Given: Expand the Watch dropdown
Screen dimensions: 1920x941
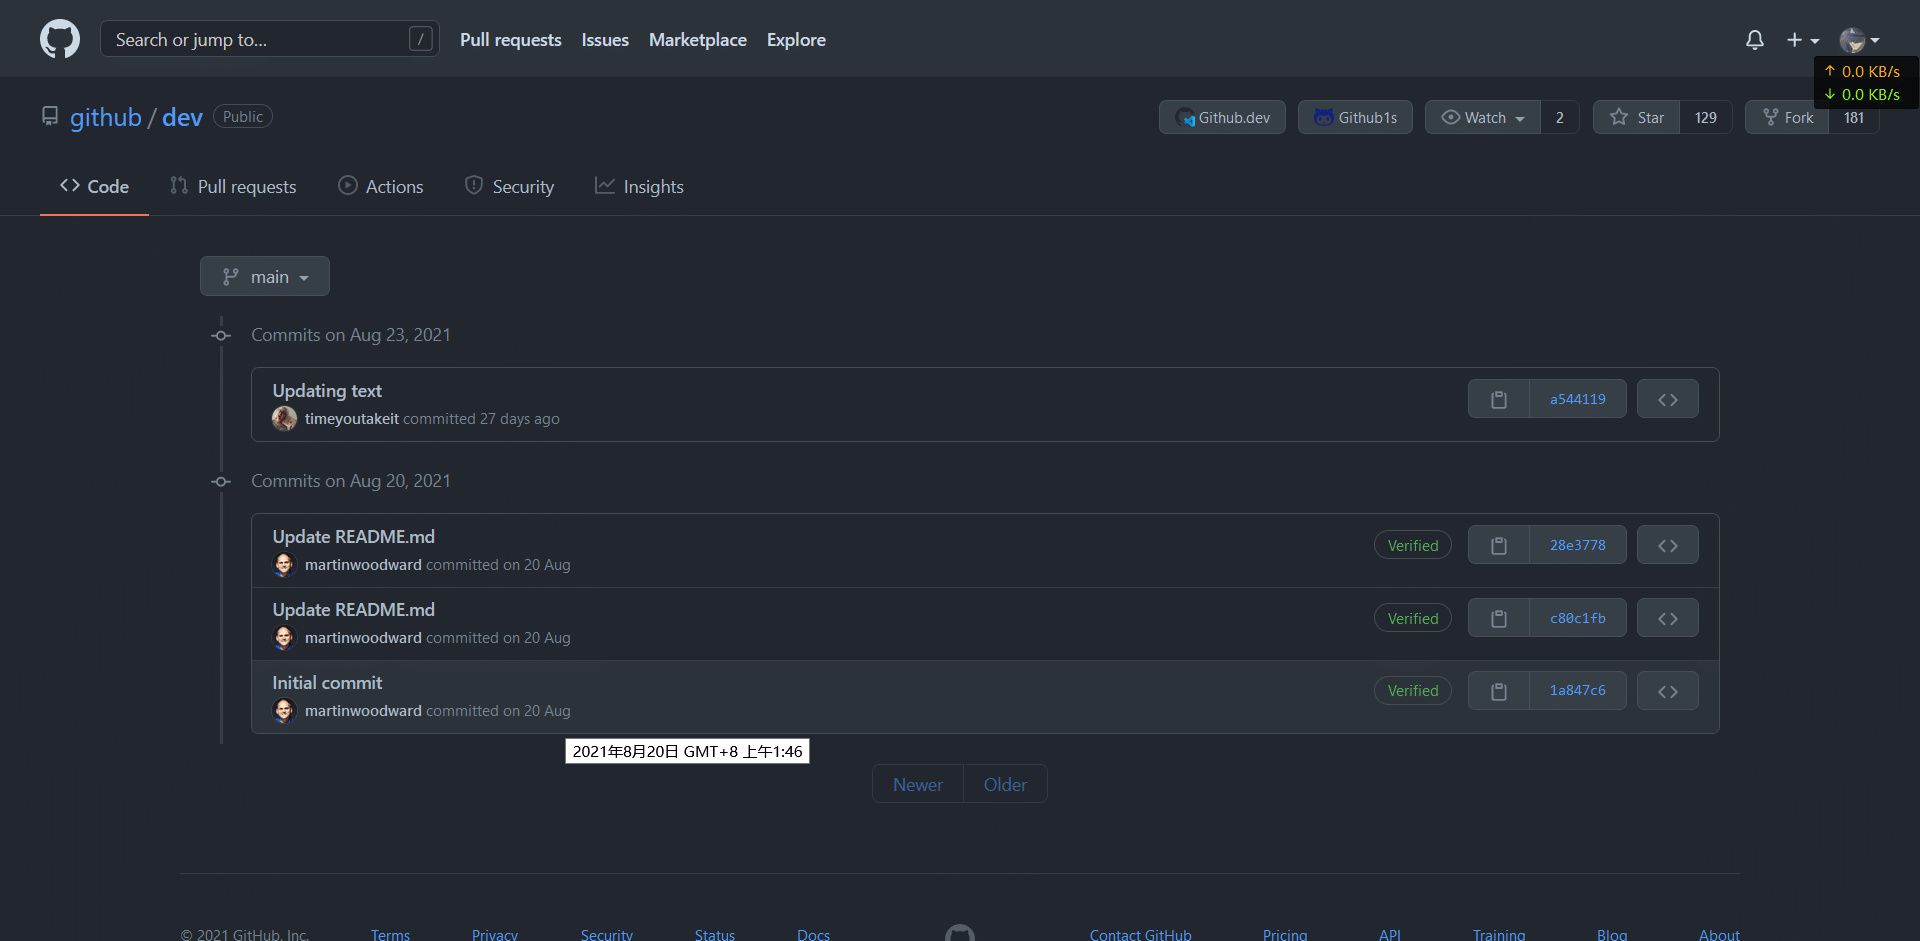Looking at the screenshot, I should click(x=1482, y=117).
